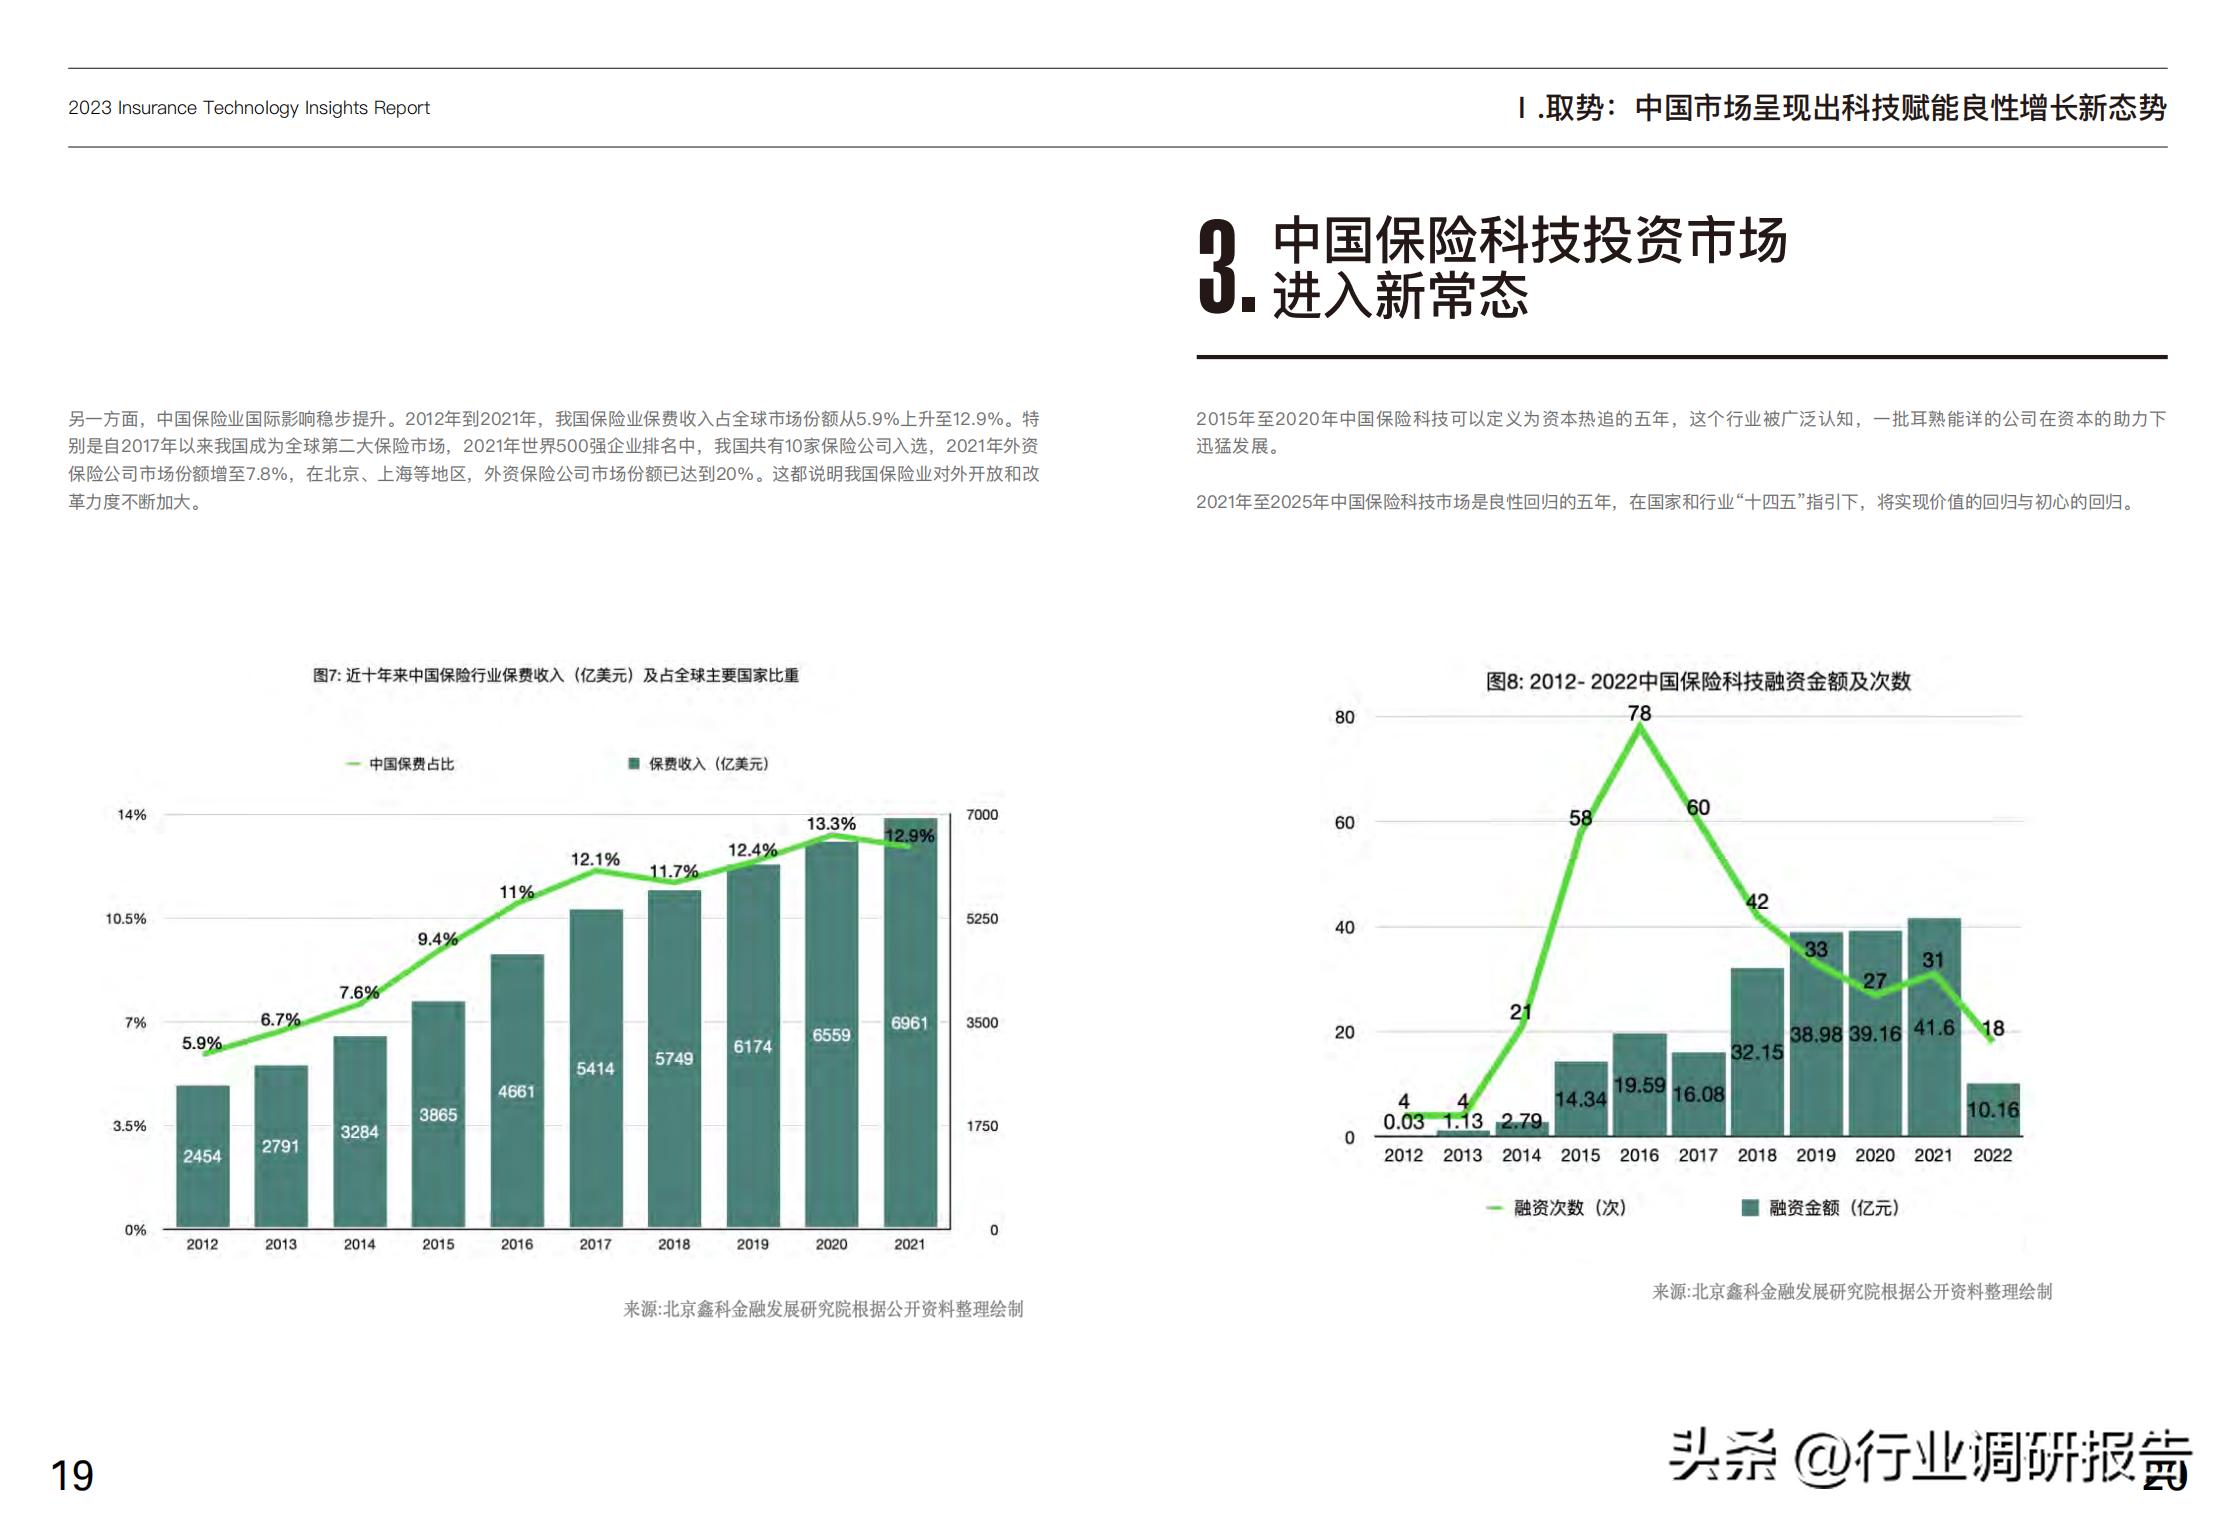Click the source note under Figure 8

click(x=1852, y=1292)
